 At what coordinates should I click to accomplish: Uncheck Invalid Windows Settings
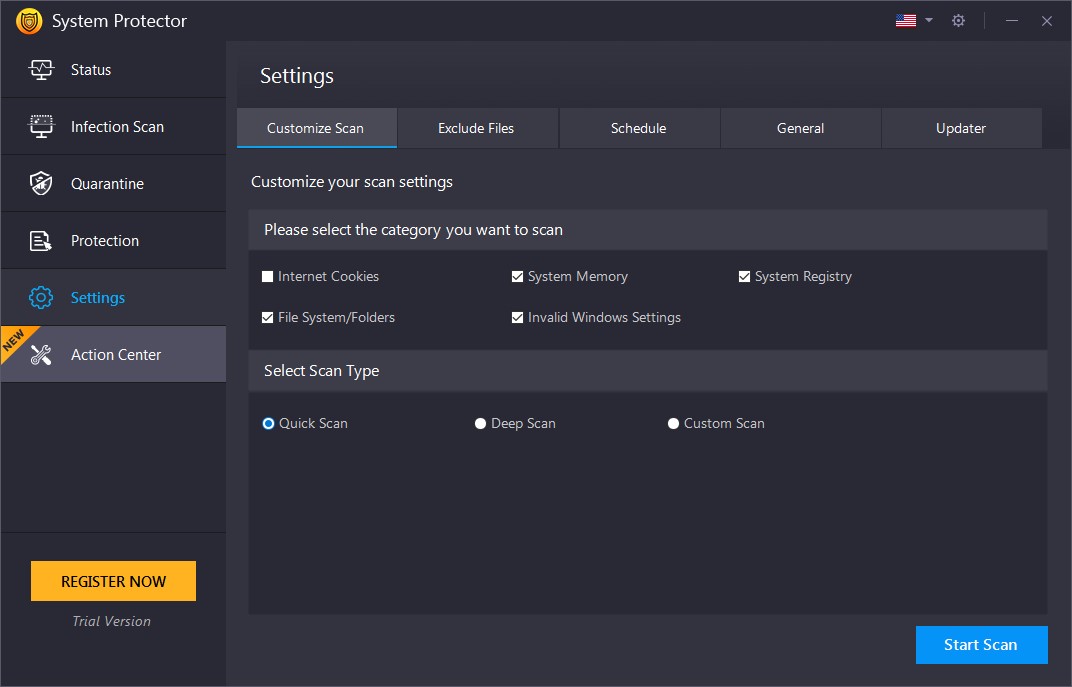[518, 317]
